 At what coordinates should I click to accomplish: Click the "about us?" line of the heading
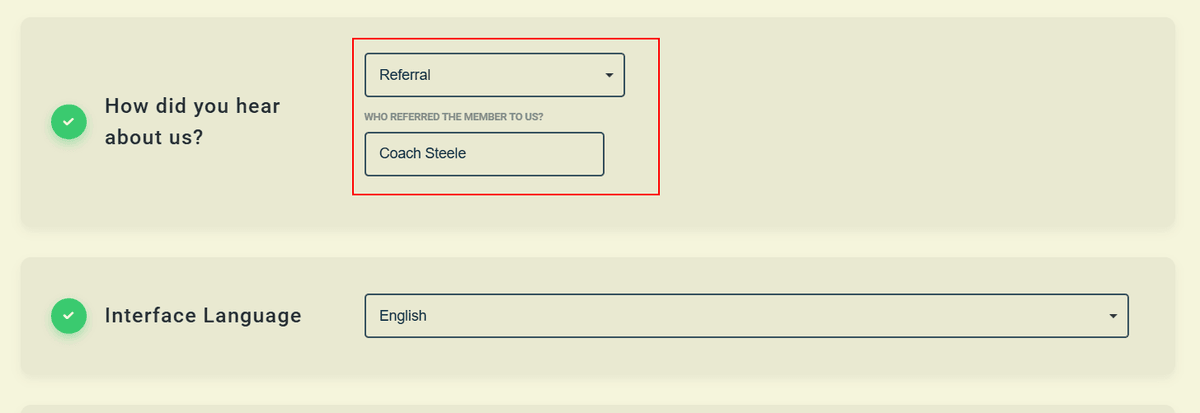tap(154, 137)
